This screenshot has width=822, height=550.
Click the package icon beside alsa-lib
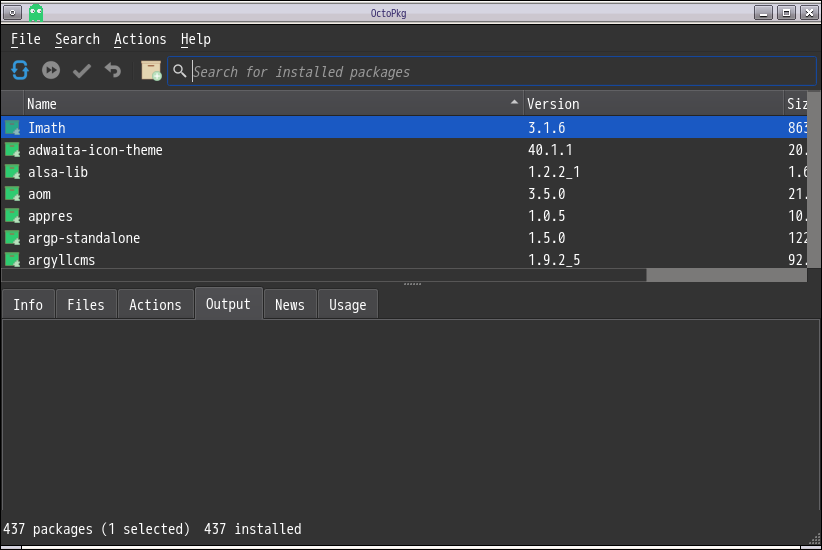[13, 171]
